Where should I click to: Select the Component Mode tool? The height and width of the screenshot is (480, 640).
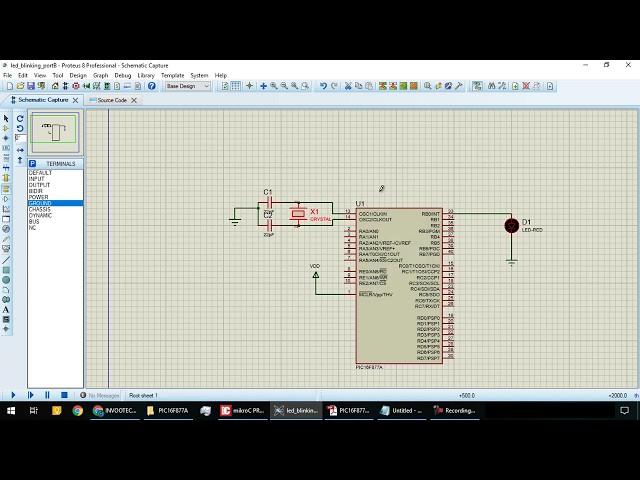coord(6,128)
